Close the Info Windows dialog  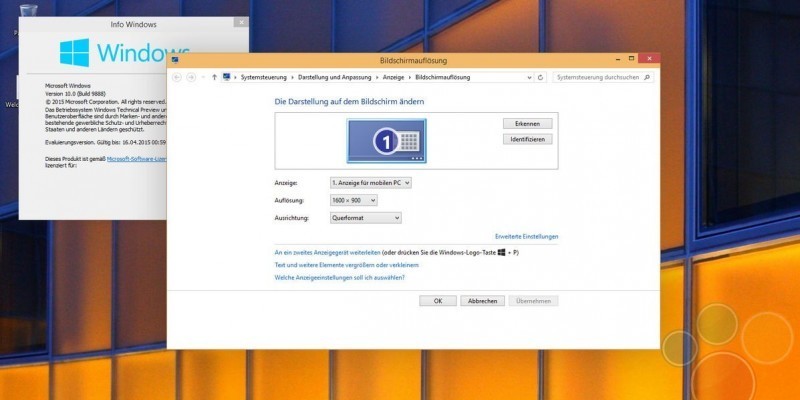(x=241, y=22)
